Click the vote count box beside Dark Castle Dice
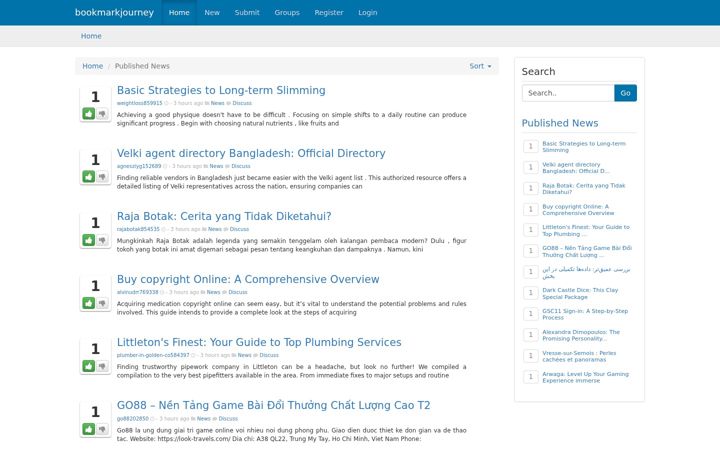This screenshot has height=450, width=720. (x=530, y=293)
